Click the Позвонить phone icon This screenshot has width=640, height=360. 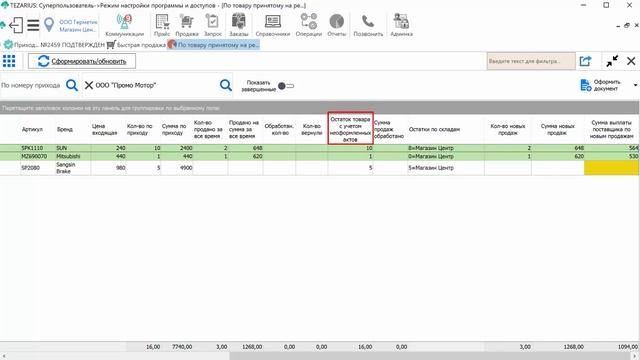368,25
